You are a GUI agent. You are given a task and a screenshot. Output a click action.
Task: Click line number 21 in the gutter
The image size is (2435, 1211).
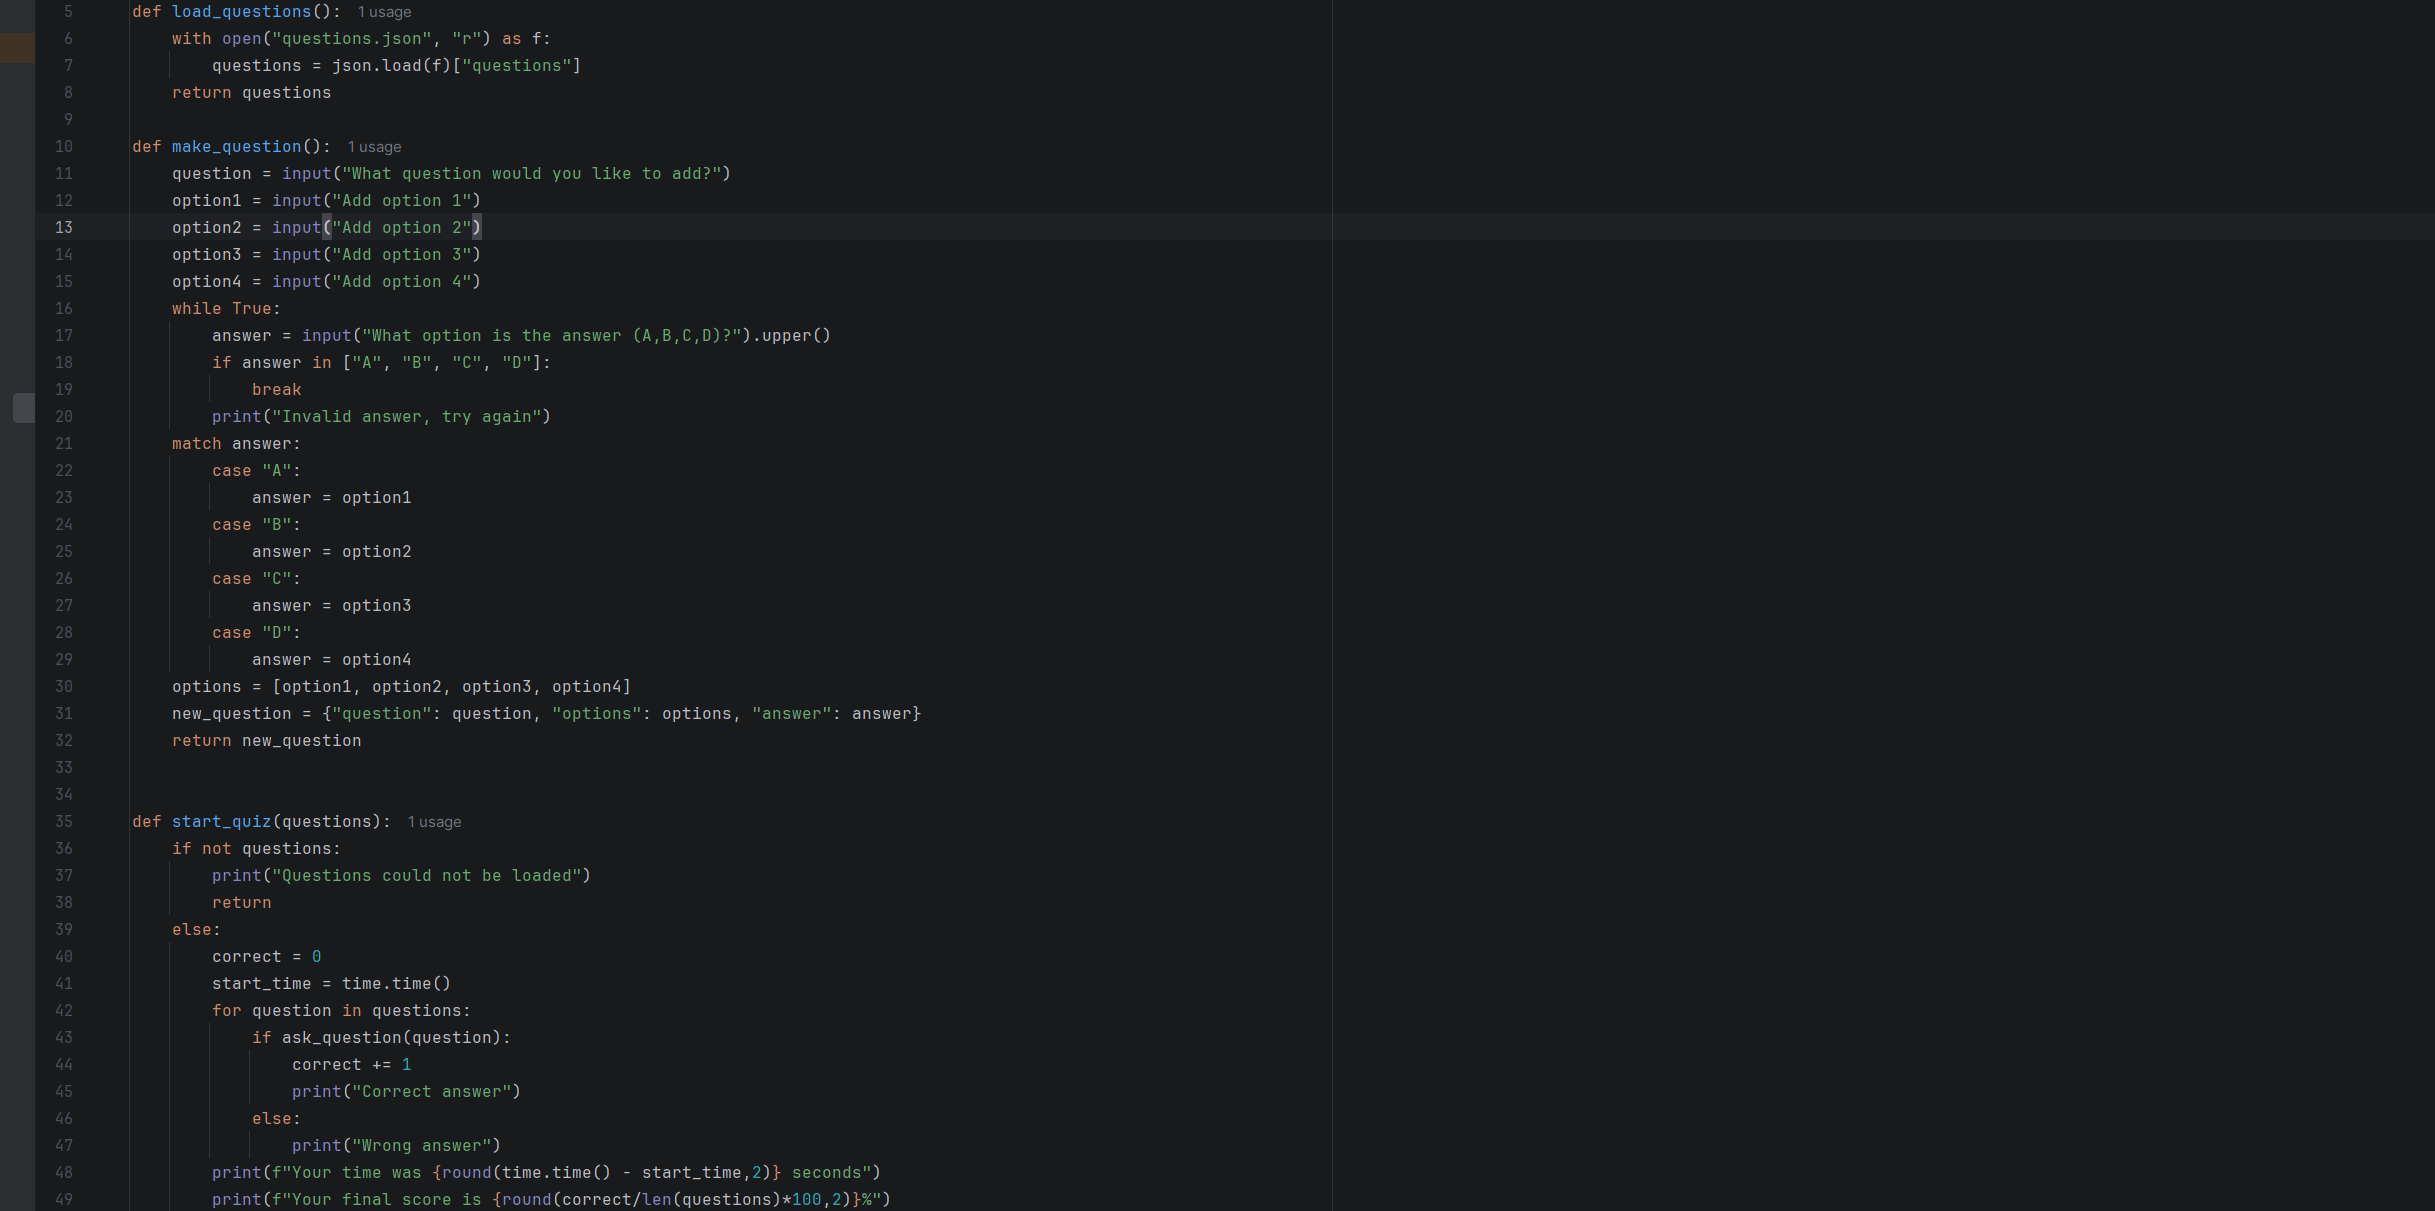tap(64, 444)
